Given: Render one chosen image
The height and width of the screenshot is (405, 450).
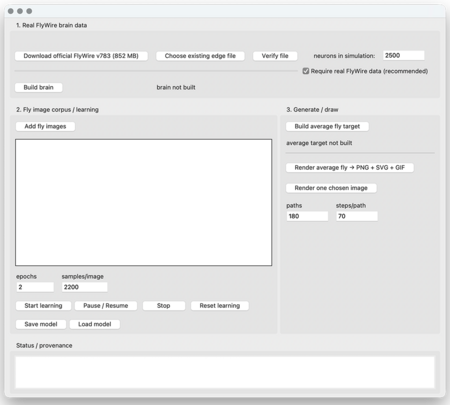Looking at the screenshot, I should 331,188.
